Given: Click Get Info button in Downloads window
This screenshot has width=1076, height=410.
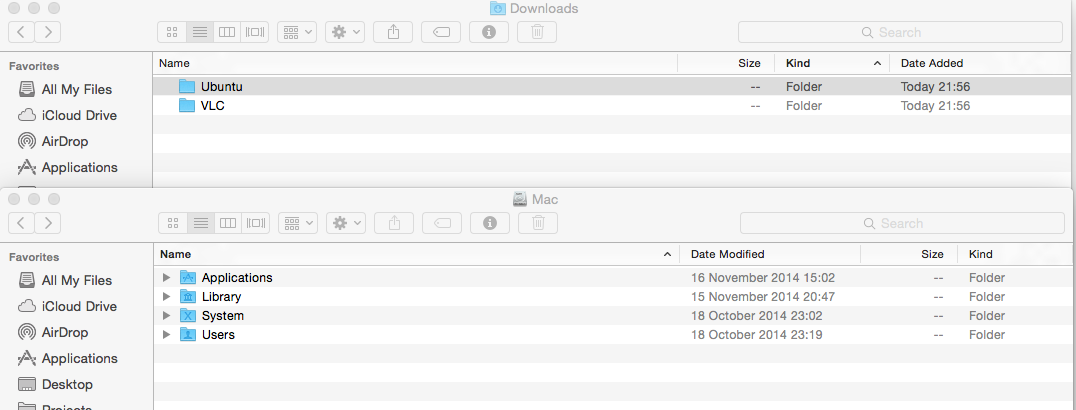Looking at the screenshot, I should click(x=489, y=32).
